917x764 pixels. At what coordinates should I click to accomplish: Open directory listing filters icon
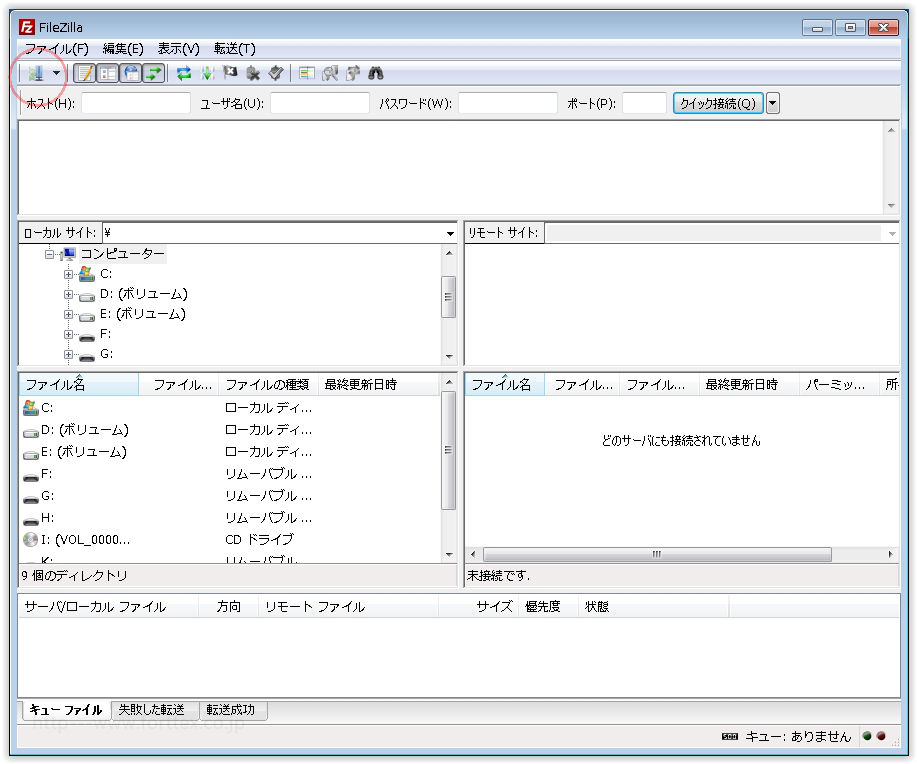point(306,73)
